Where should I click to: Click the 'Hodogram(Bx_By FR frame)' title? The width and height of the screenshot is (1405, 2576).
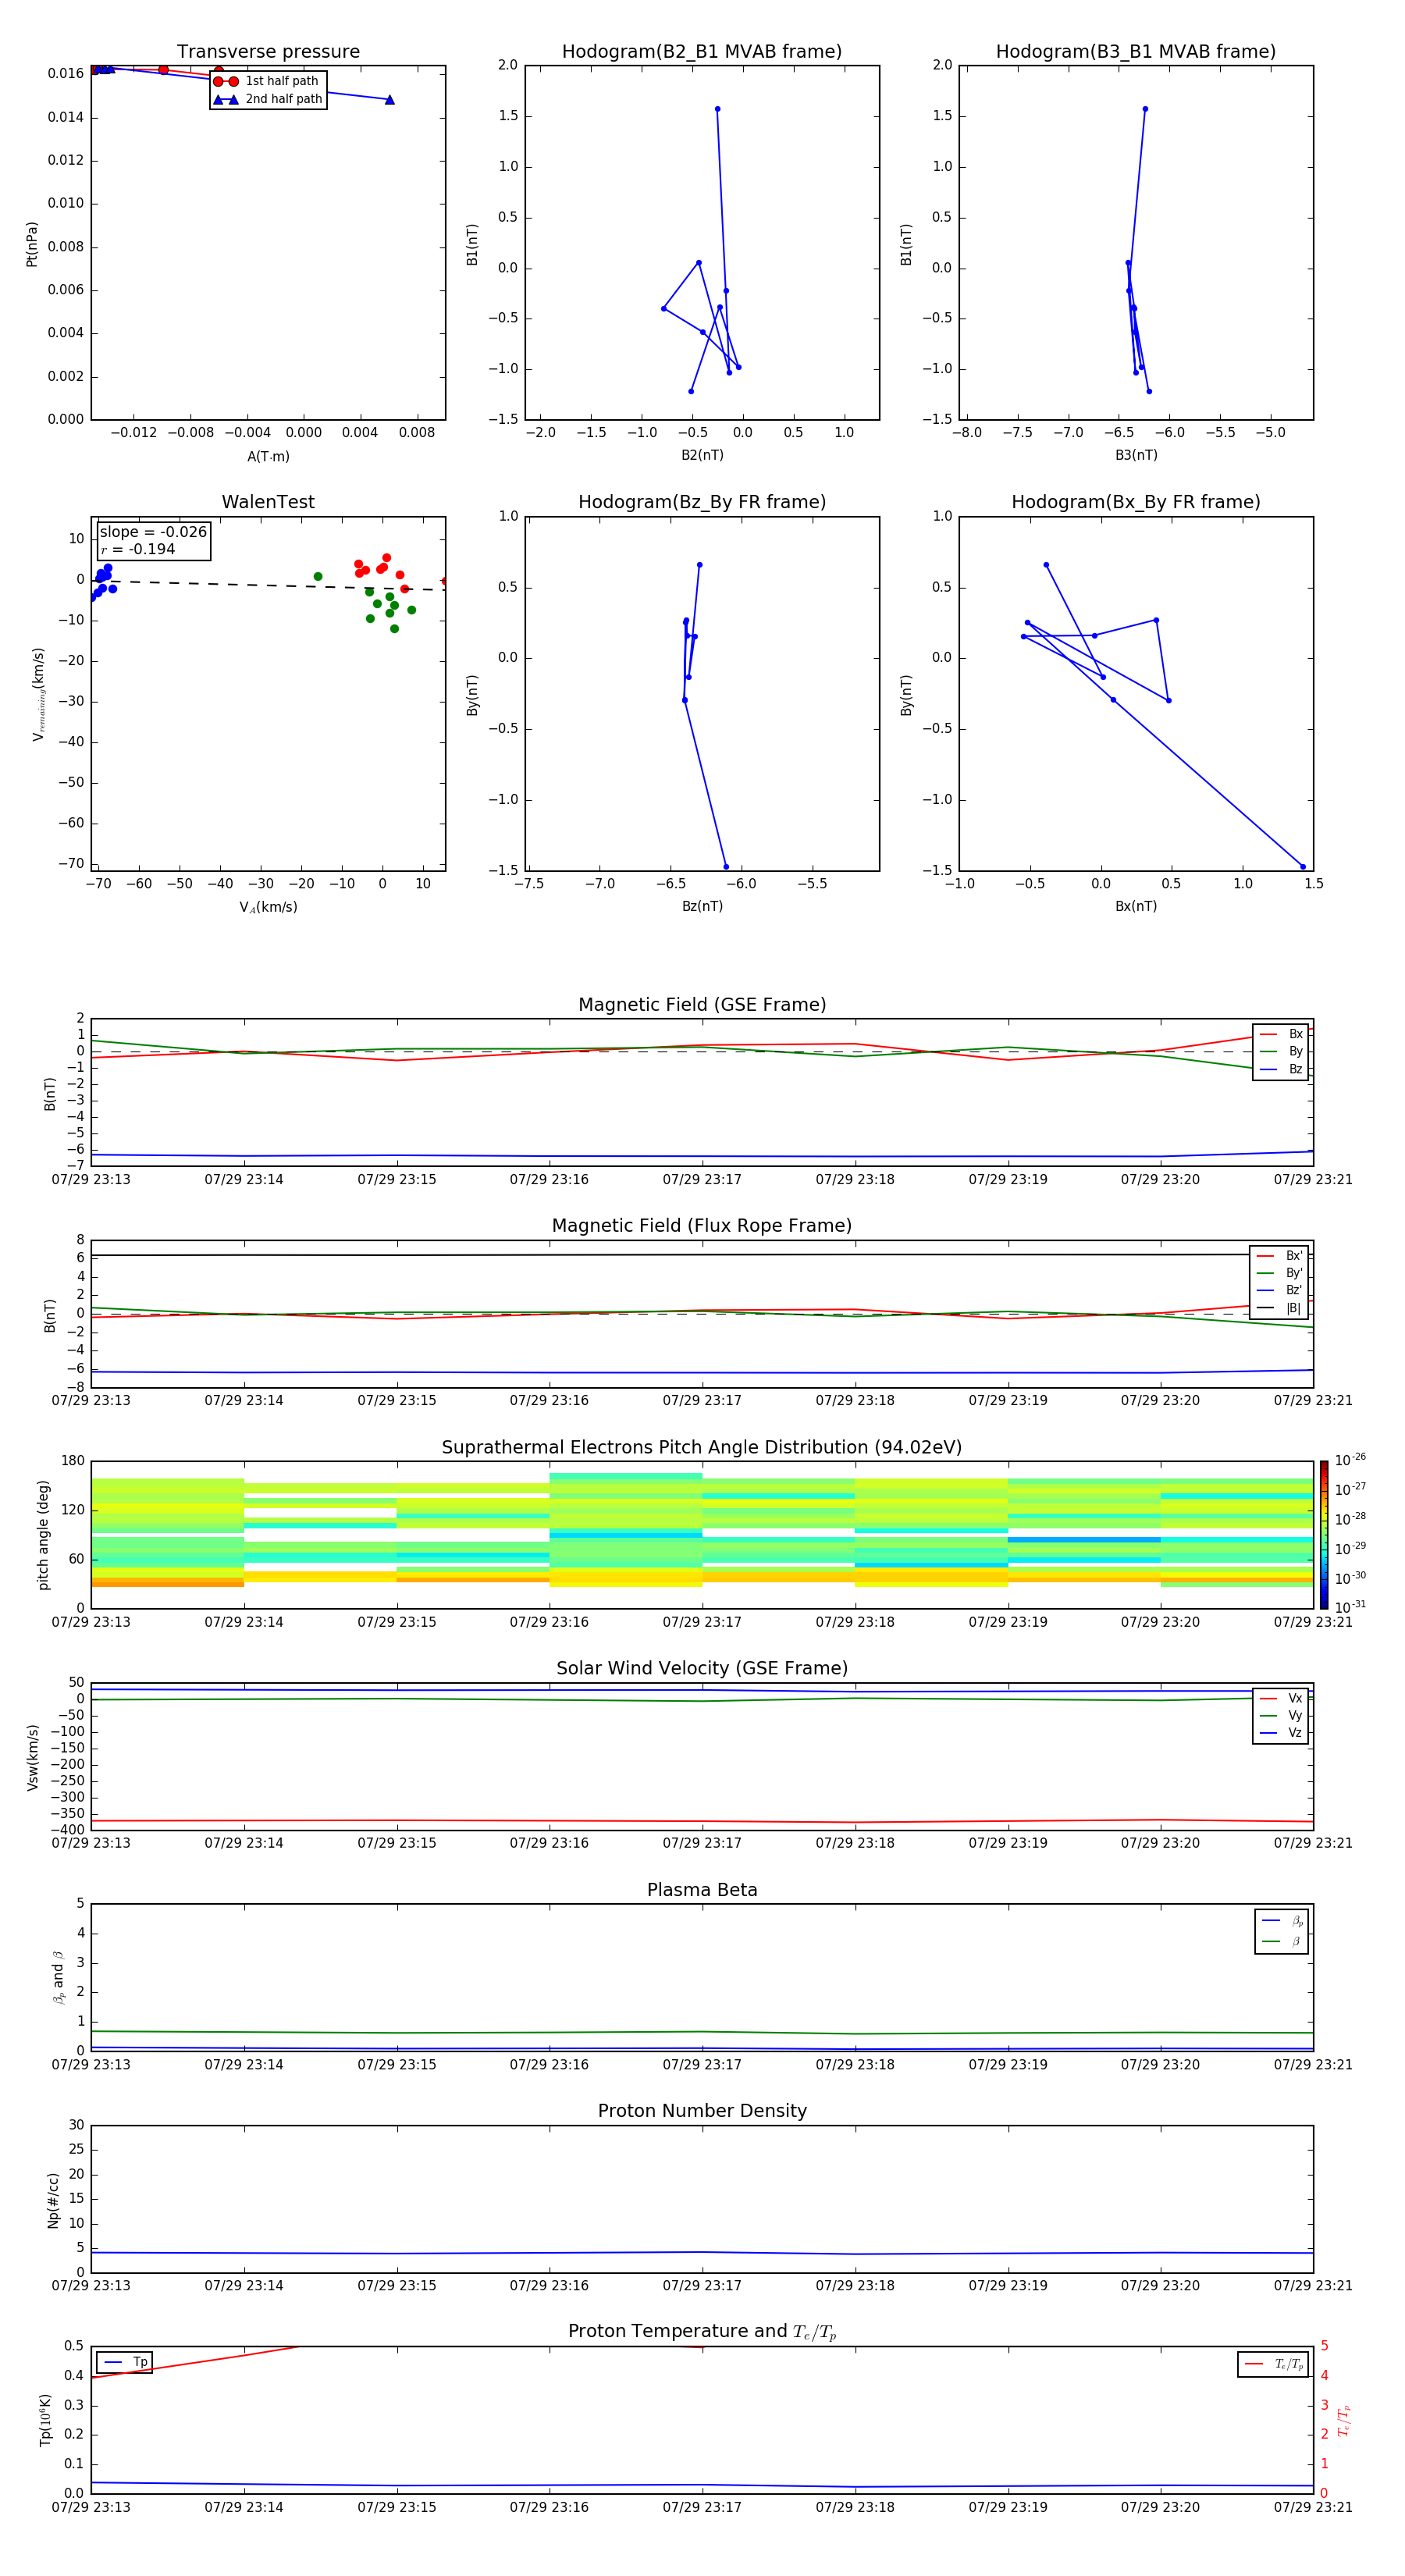point(1136,502)
